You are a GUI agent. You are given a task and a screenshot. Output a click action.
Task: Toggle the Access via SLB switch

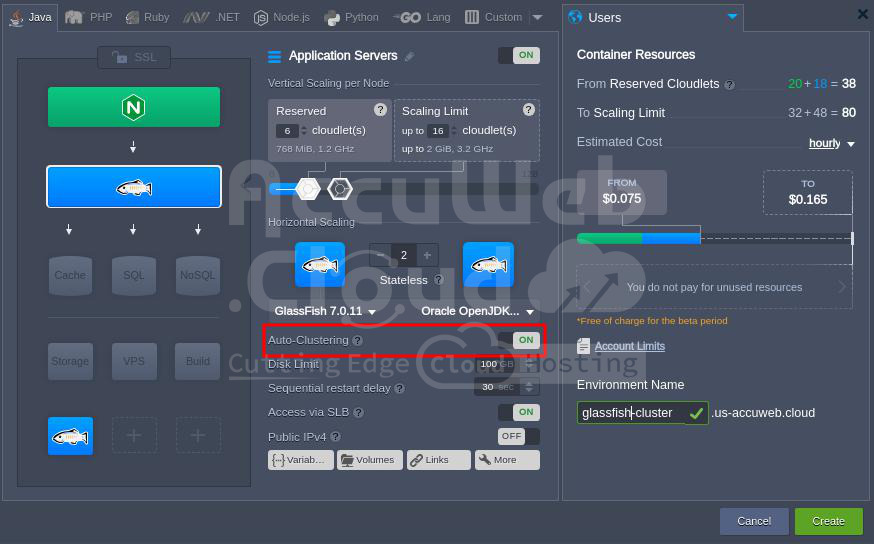[519, 412]
